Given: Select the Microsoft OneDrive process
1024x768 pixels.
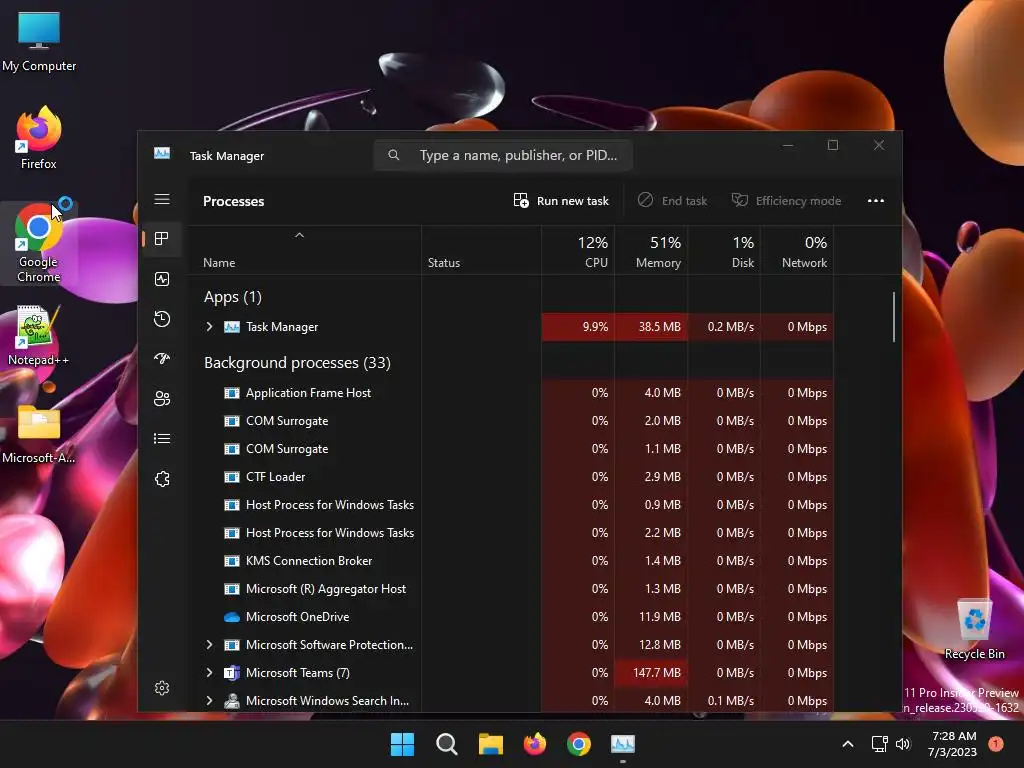Looking at the screenshot, I should pyautogui.click(x=511, y=616).
